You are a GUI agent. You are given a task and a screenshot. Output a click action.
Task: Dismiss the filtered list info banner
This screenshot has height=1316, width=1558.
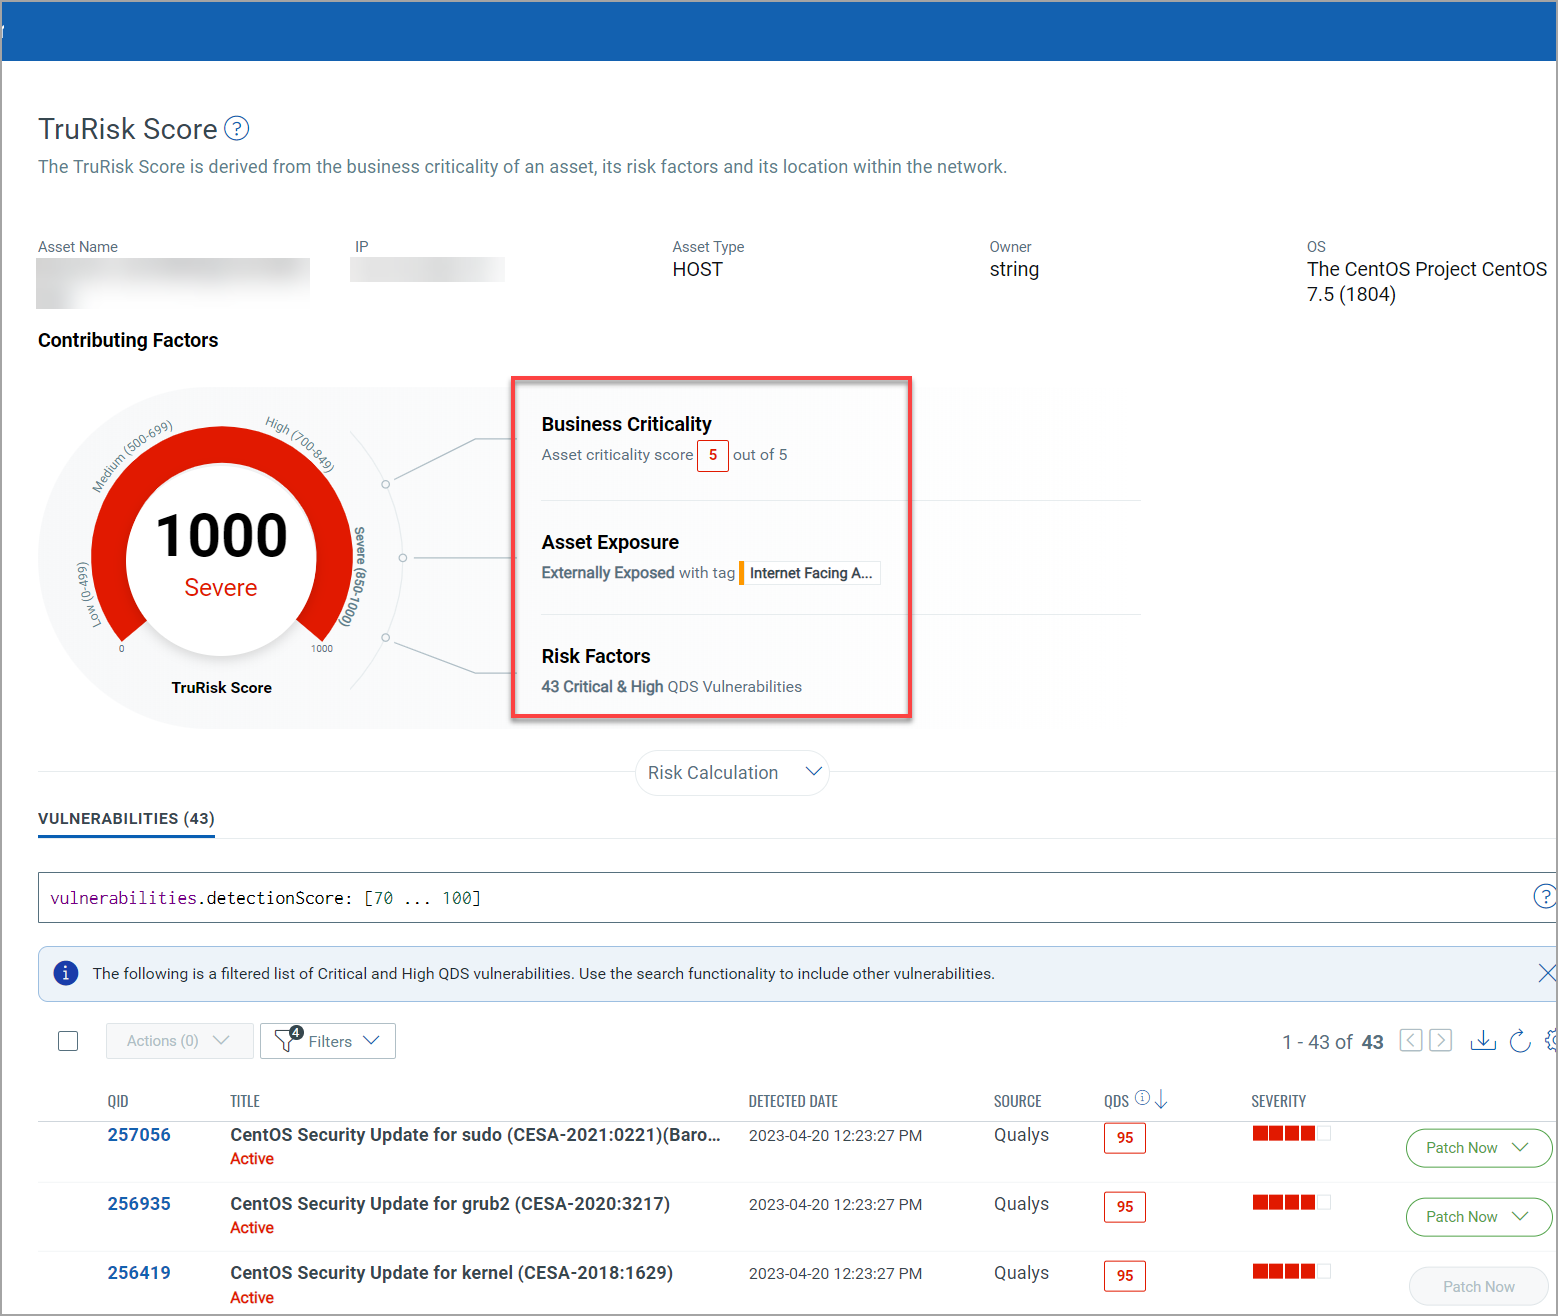point(1546,973)
